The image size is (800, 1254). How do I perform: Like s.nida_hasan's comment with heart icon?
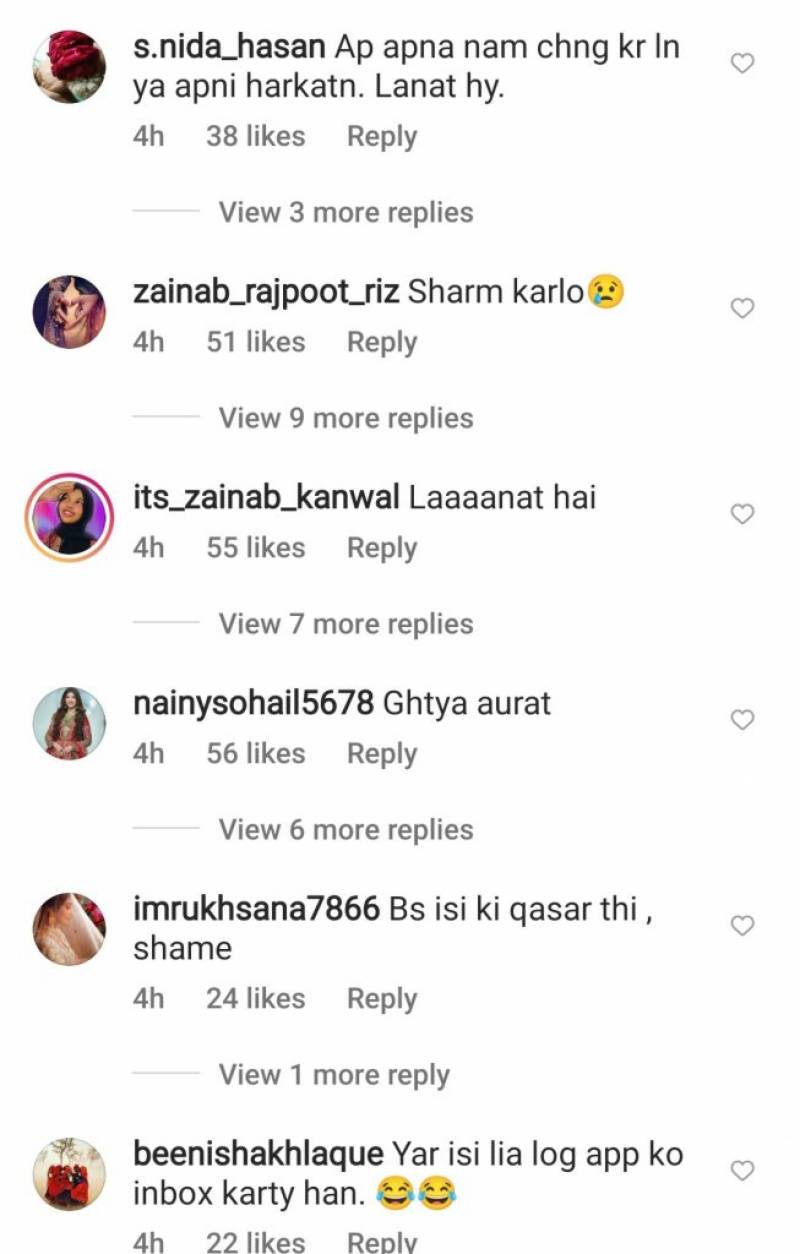click(x=742, y=64)
